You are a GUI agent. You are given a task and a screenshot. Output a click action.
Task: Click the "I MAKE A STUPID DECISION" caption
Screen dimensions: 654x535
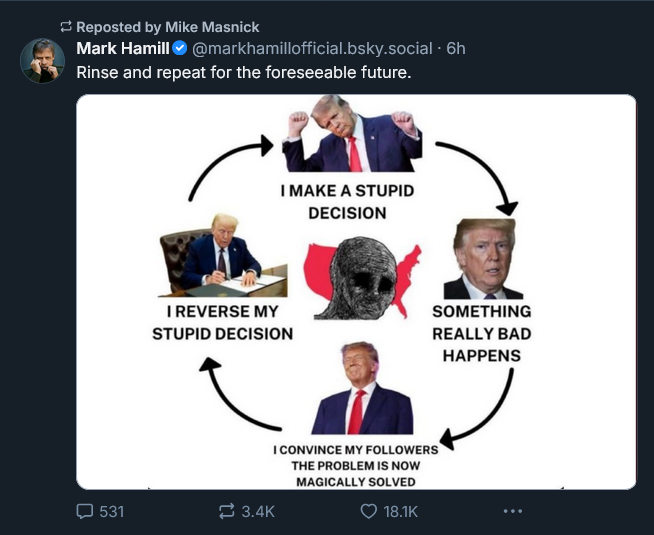[x=347, y=201]
